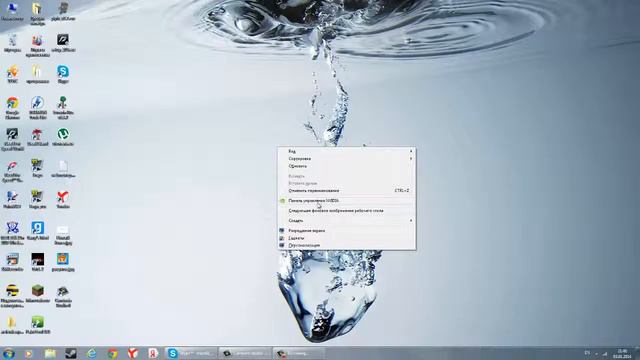Select the VLC cone desktop icon
The width and height of the screenshot is (640, 360).
click(12, 74)
